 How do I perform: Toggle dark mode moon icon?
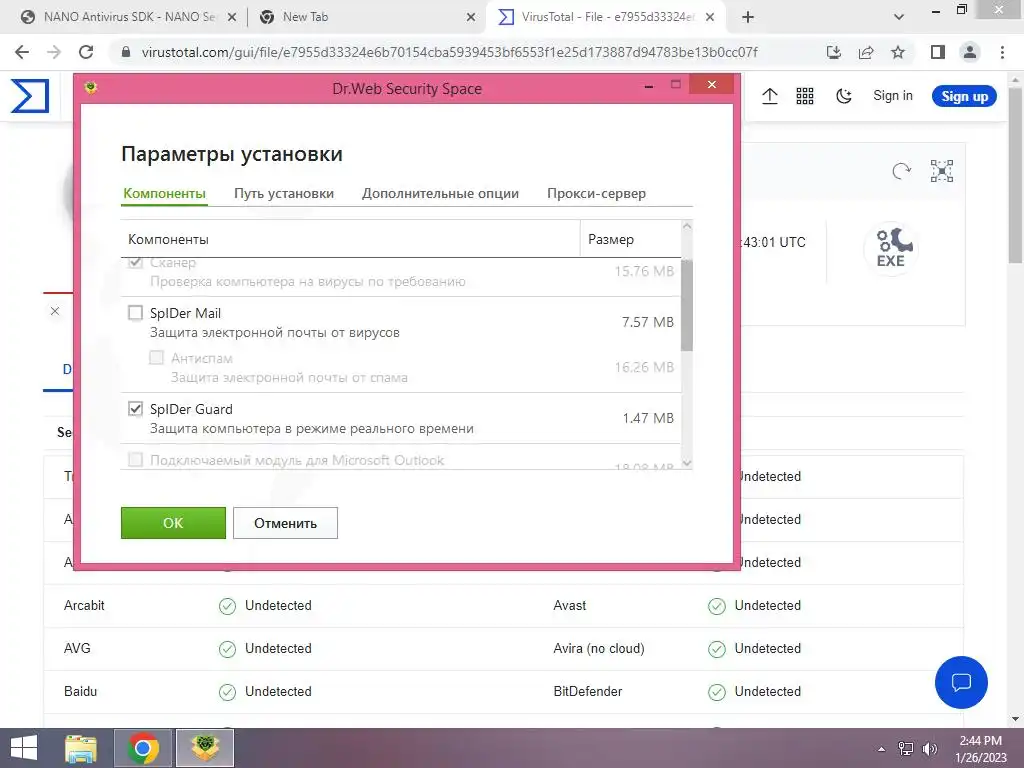[x=844, y=97]
